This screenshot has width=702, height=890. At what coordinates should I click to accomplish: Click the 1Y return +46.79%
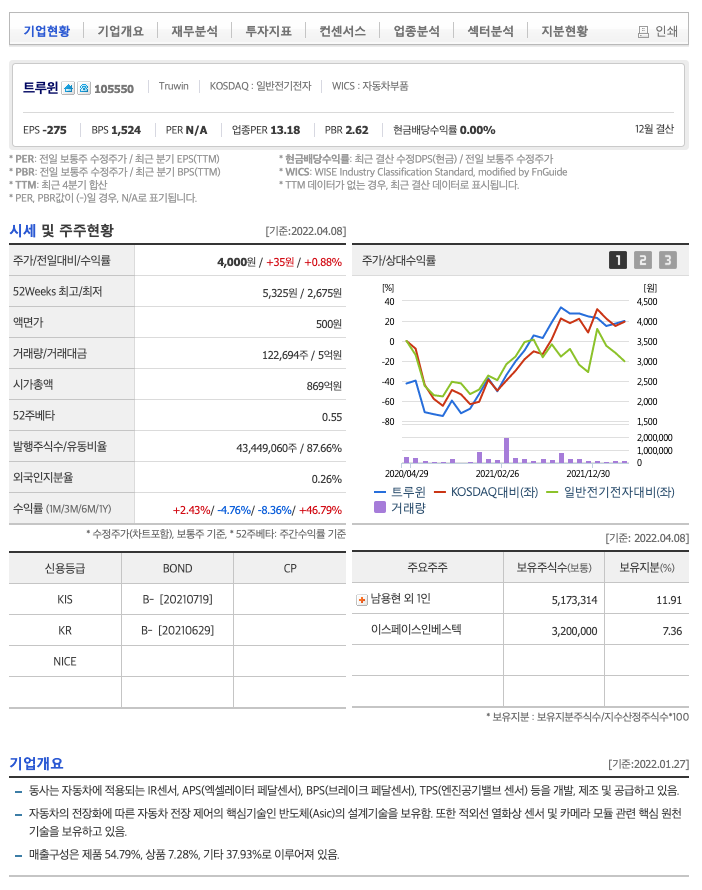(321, 510)
